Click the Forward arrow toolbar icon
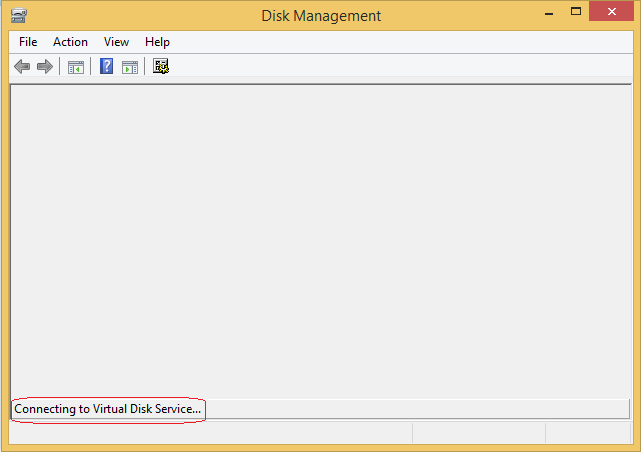Image resolution: width=641 pixels, height=452 pixels. [44, 67]
